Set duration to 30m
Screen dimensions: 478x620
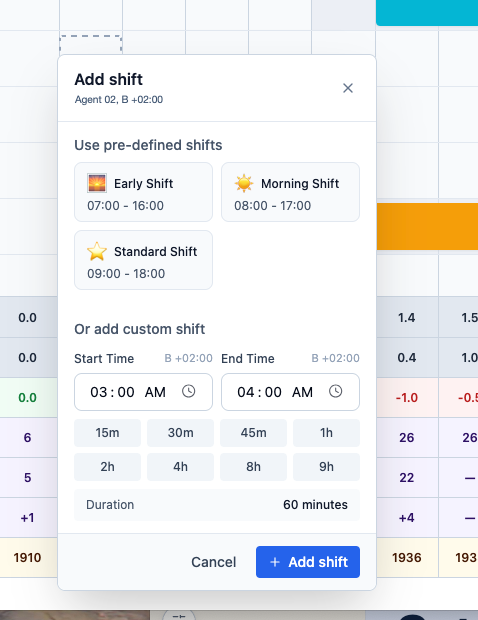[180, 433]
